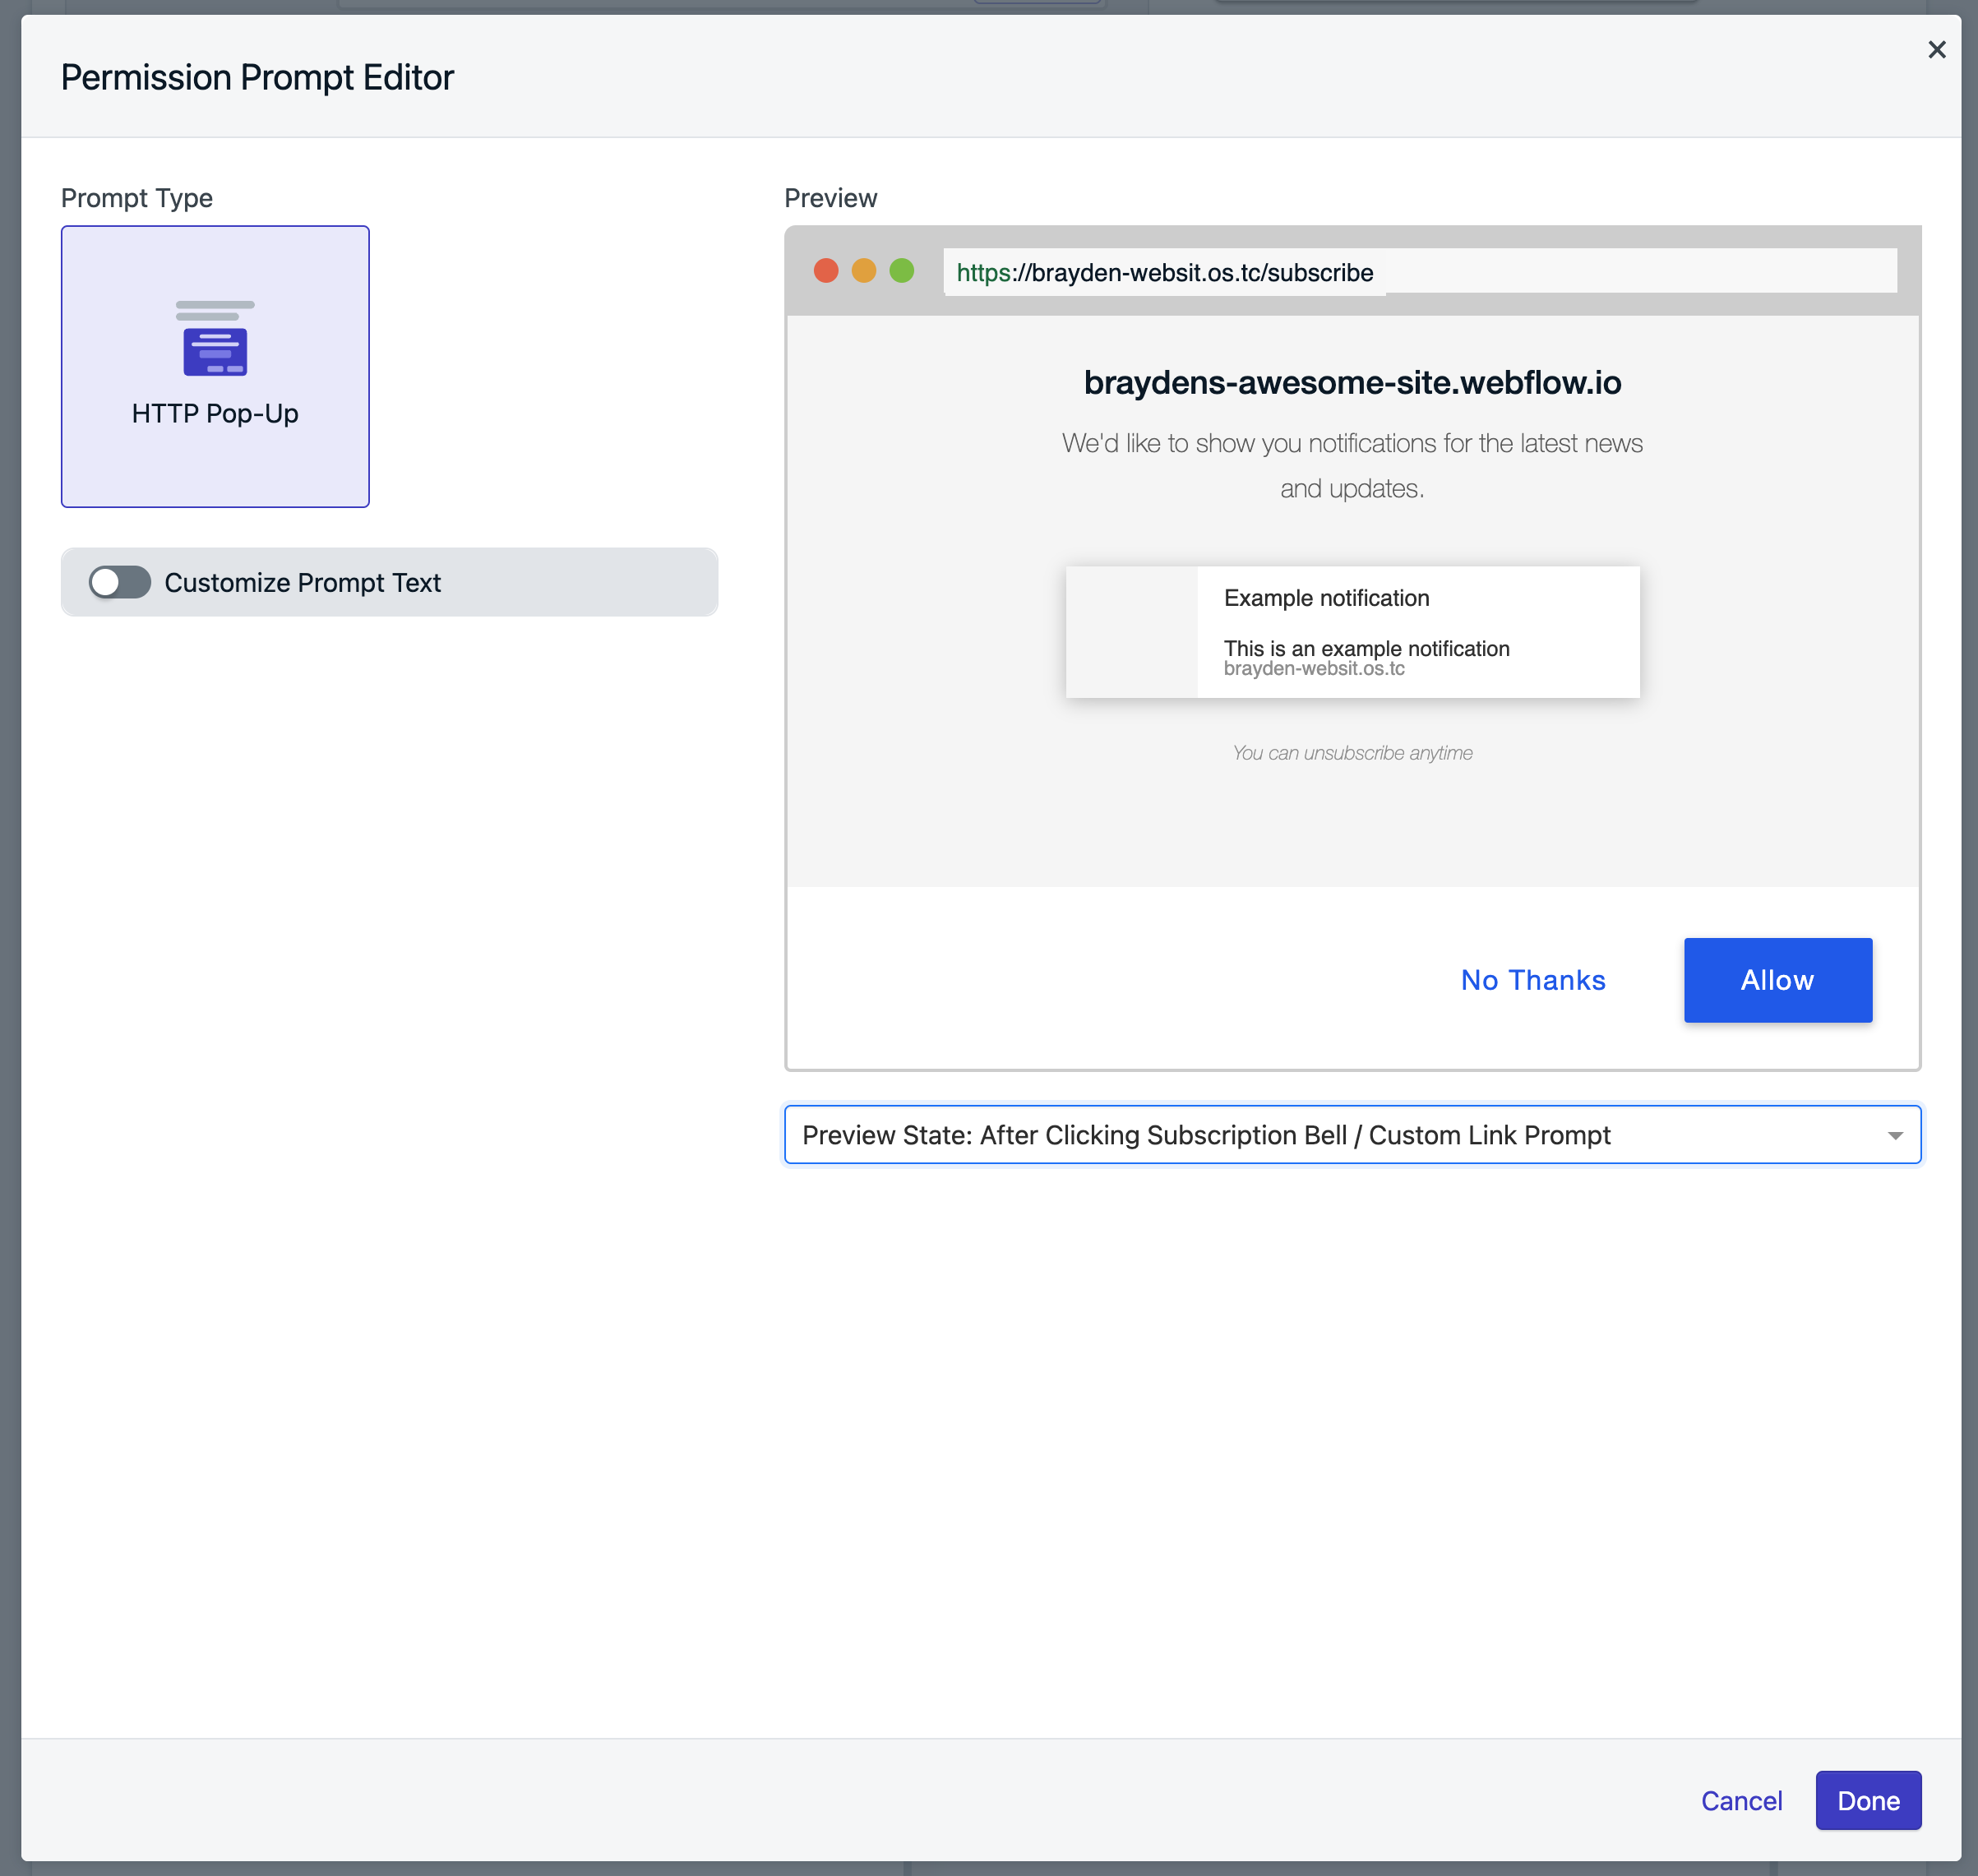
Task: Click the brayden-websit.os.tc notification domain text
Action: (1314, 669)
